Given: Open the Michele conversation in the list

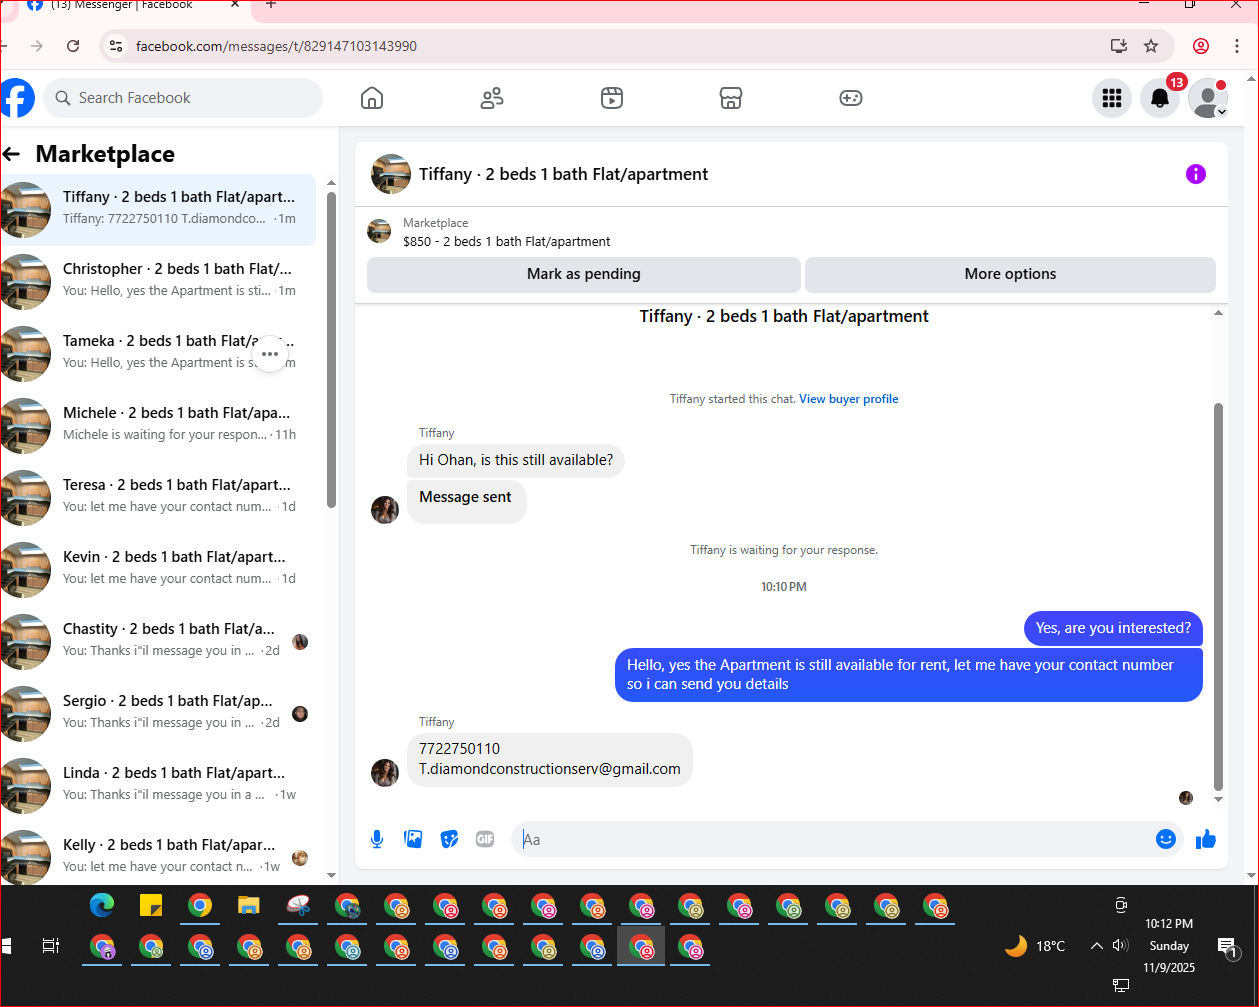Looking at the screenshot, I should click(158, 426).
